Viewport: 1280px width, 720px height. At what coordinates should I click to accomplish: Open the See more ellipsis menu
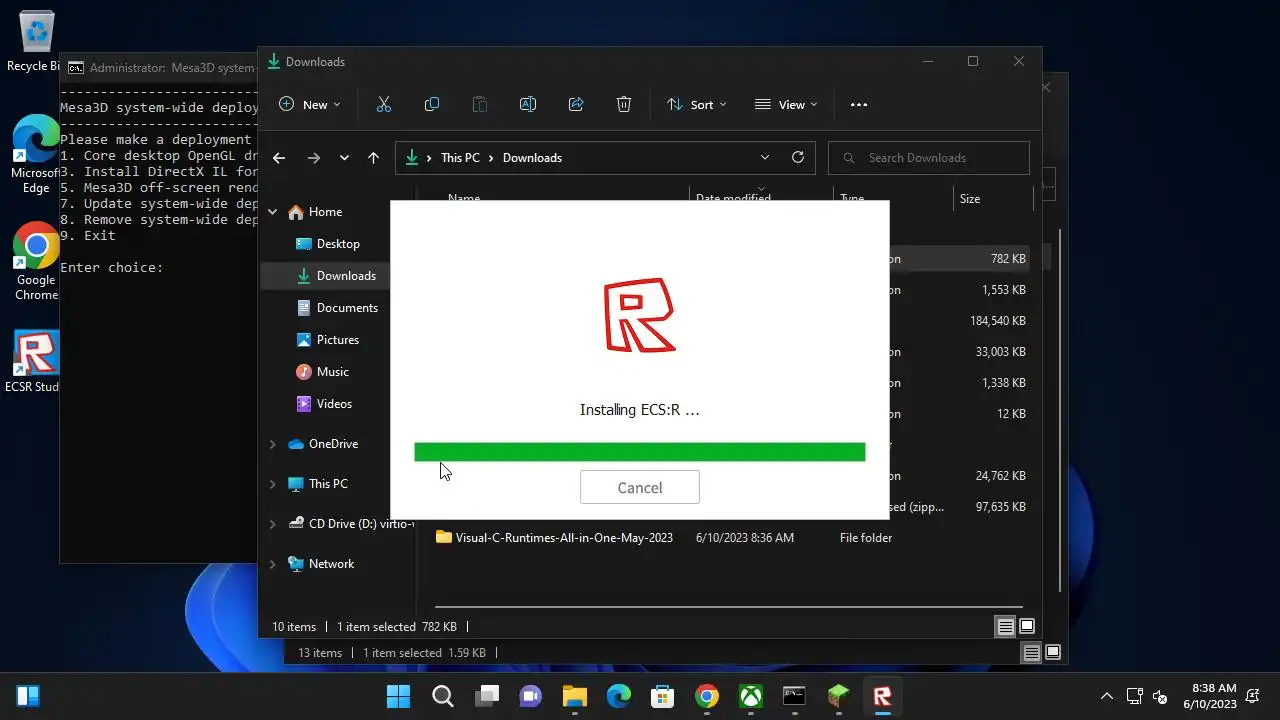tap(859, 104)
